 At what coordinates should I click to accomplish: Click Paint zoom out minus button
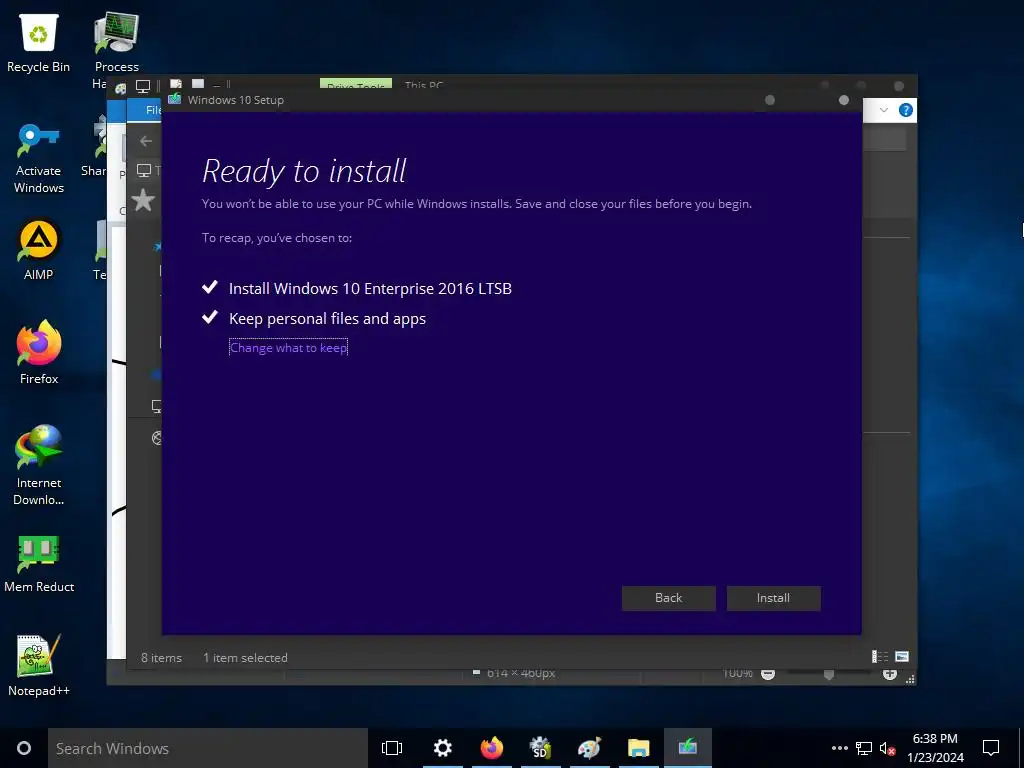coord(768,674)
